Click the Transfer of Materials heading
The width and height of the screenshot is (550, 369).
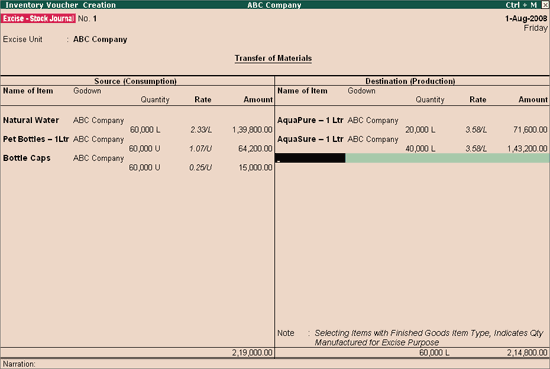273,58
